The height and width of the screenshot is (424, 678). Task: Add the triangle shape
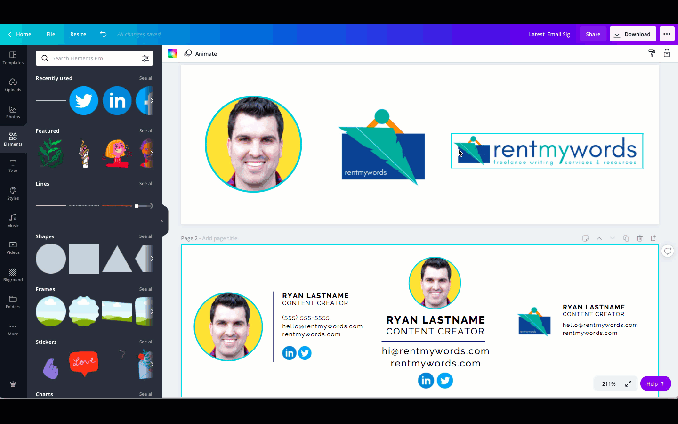tap(117, 259)
